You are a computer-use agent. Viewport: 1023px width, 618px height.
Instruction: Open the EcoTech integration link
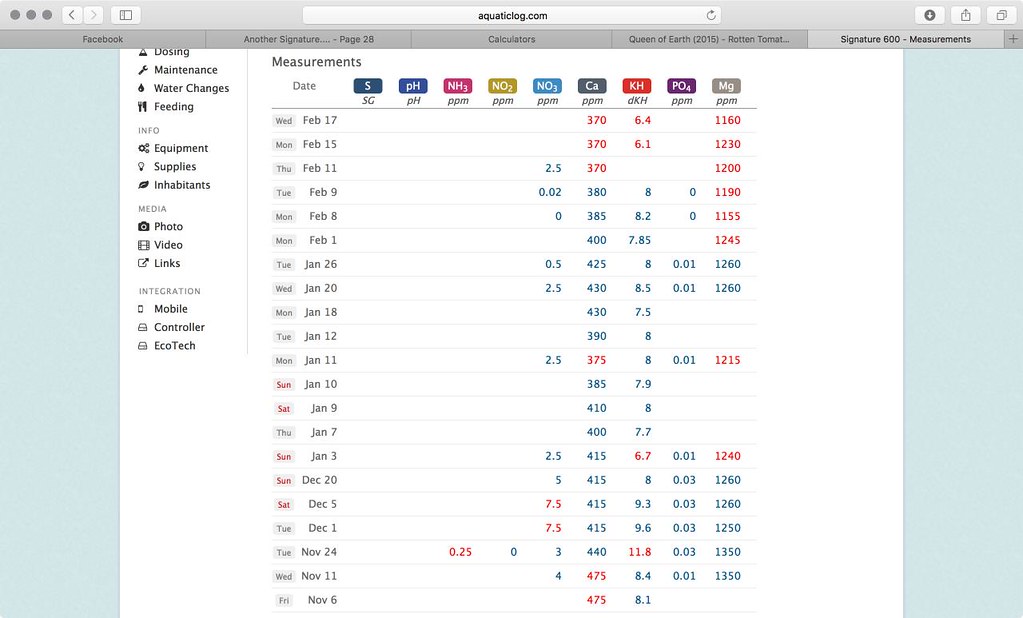(x=174, y=346)
